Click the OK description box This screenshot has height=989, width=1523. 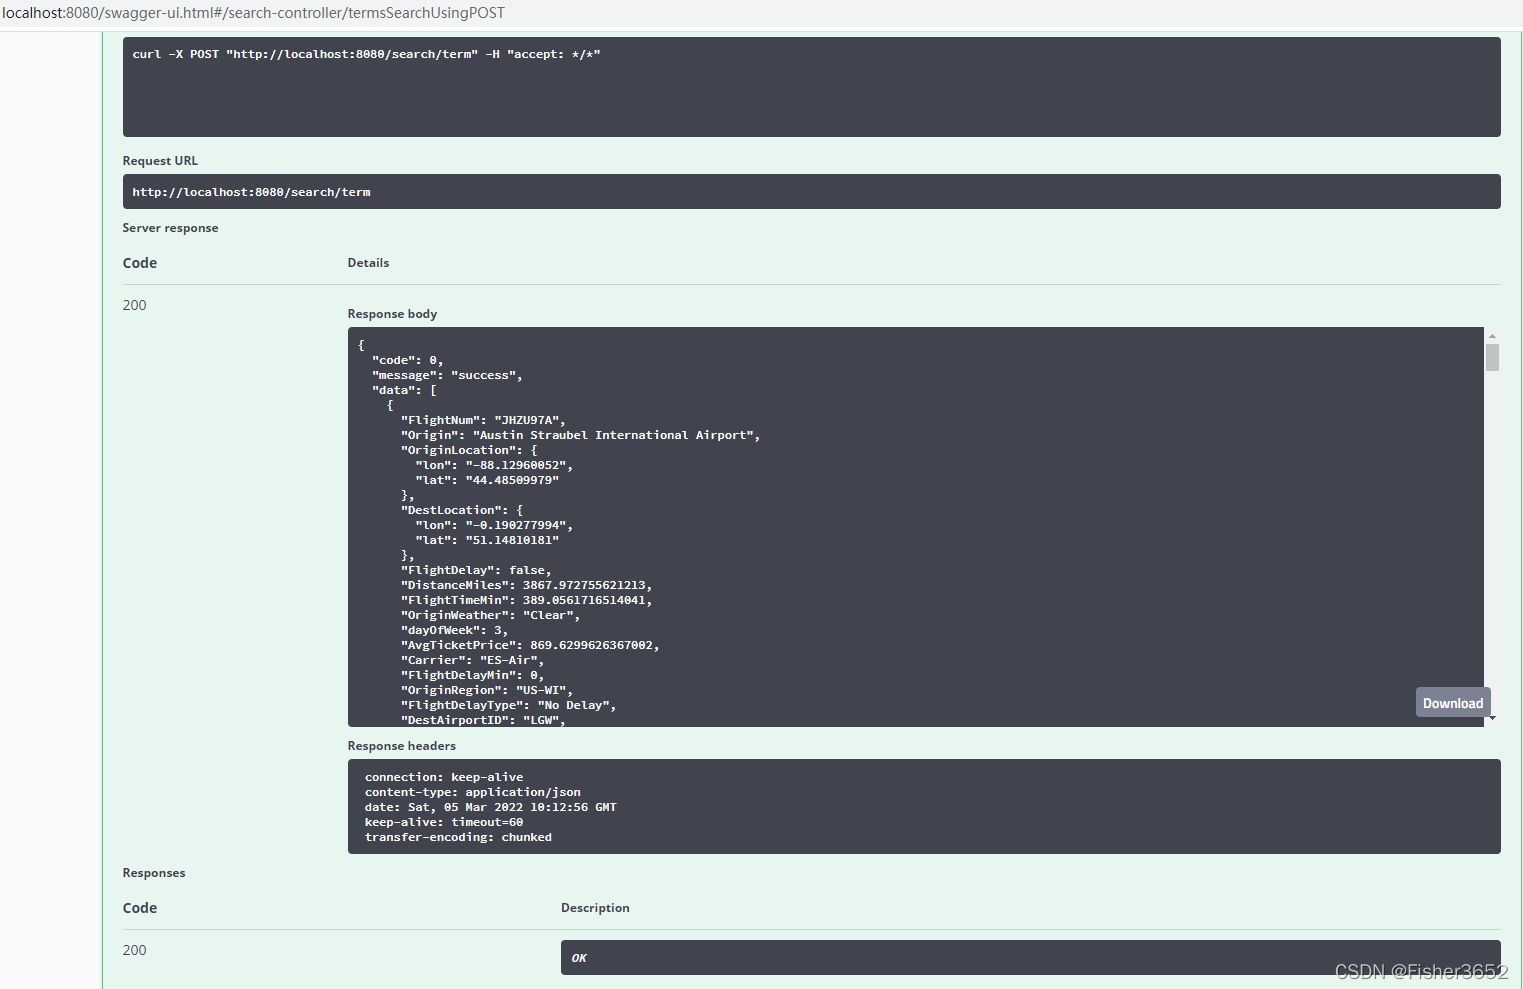(1030, 957)
